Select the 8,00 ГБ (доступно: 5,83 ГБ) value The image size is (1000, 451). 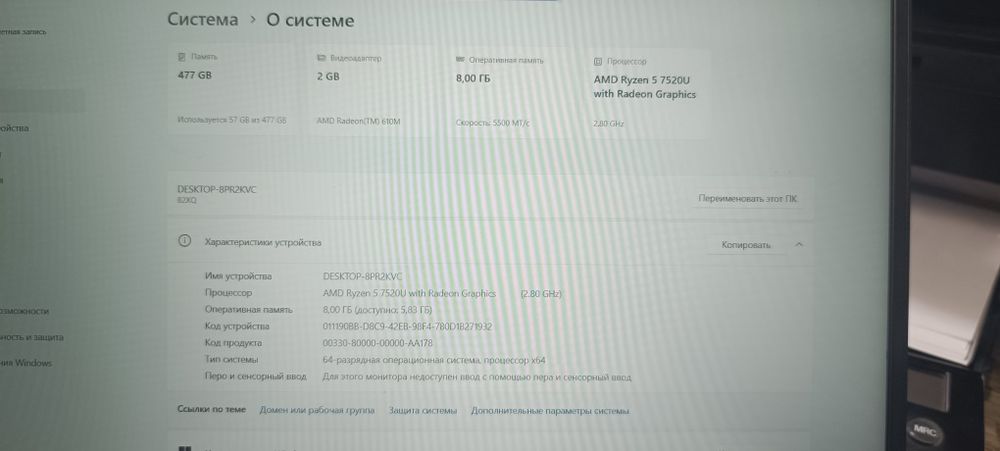[378, 309]
